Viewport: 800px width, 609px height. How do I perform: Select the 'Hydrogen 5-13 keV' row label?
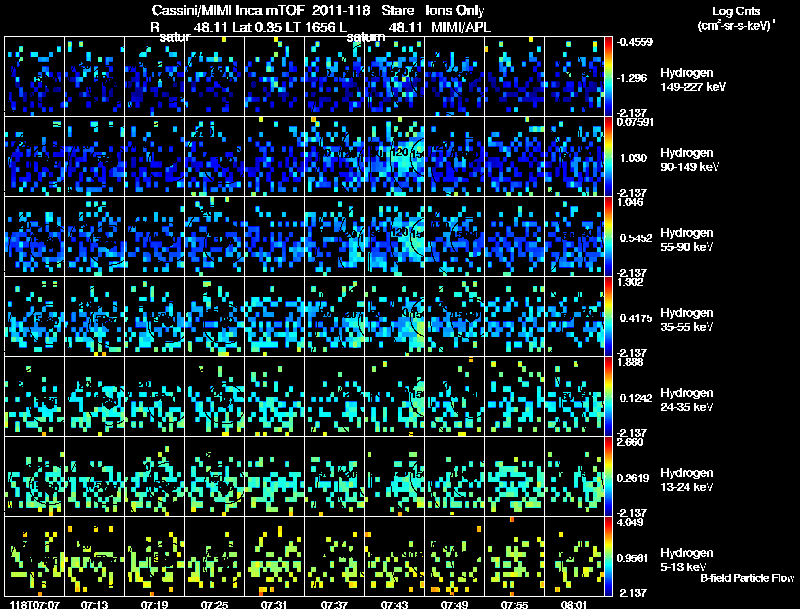[x=687, y=560]
